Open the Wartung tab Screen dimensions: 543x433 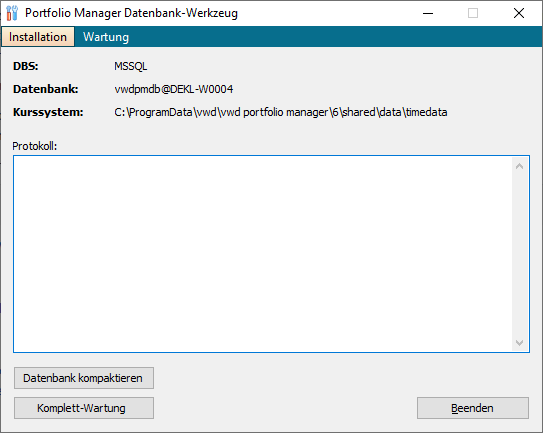pos(106,37)
